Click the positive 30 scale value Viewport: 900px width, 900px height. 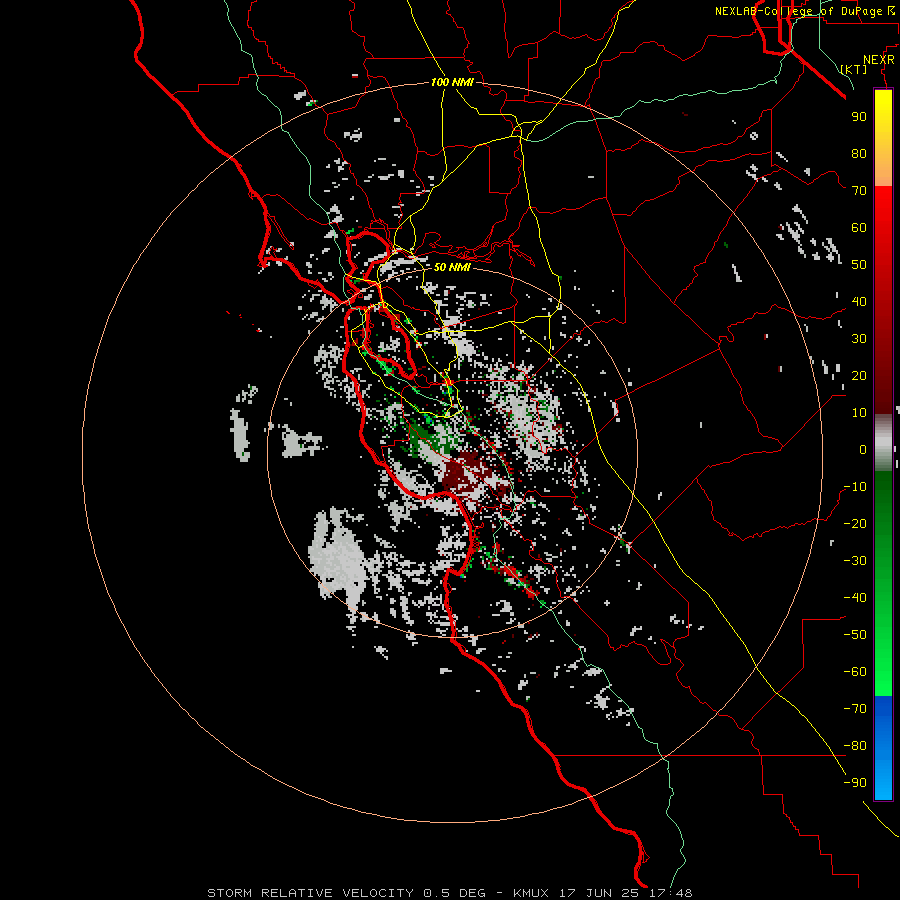[859, 339]
